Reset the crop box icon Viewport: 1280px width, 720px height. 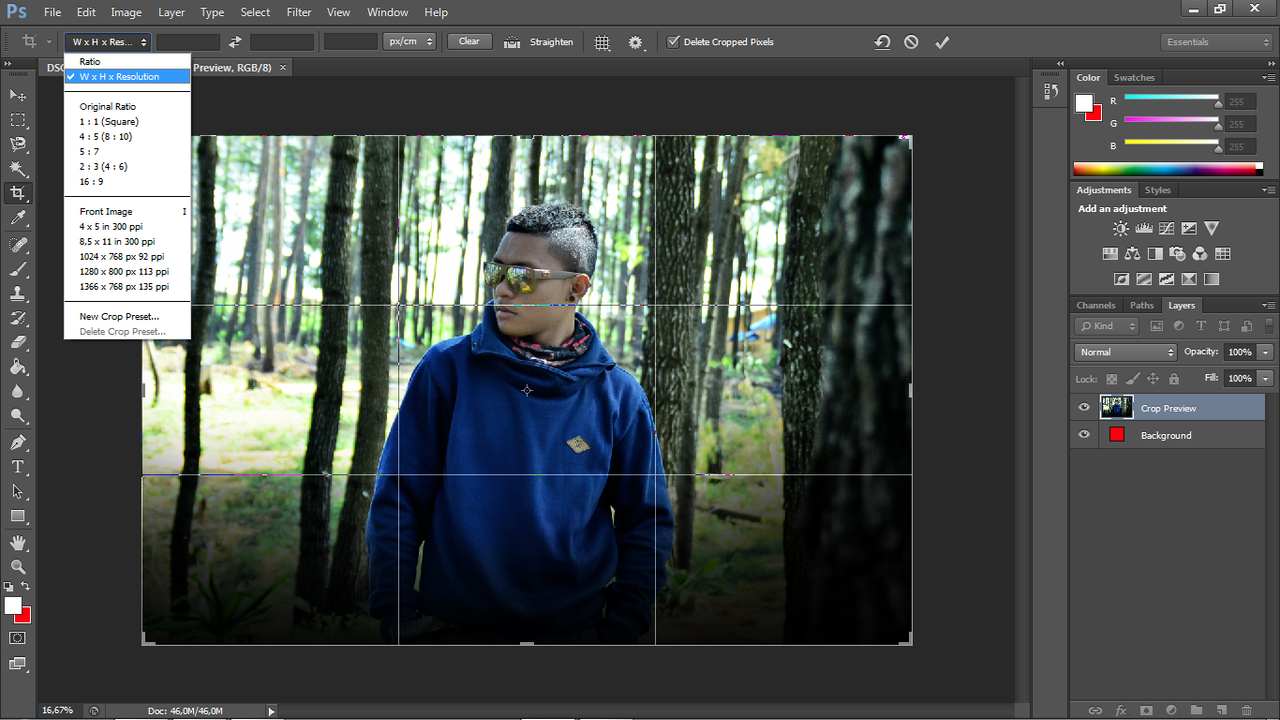[882, 42]
